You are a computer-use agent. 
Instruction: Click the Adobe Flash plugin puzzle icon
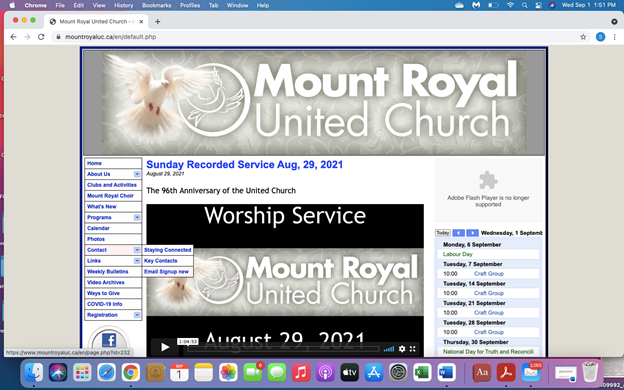coord(488,180)
